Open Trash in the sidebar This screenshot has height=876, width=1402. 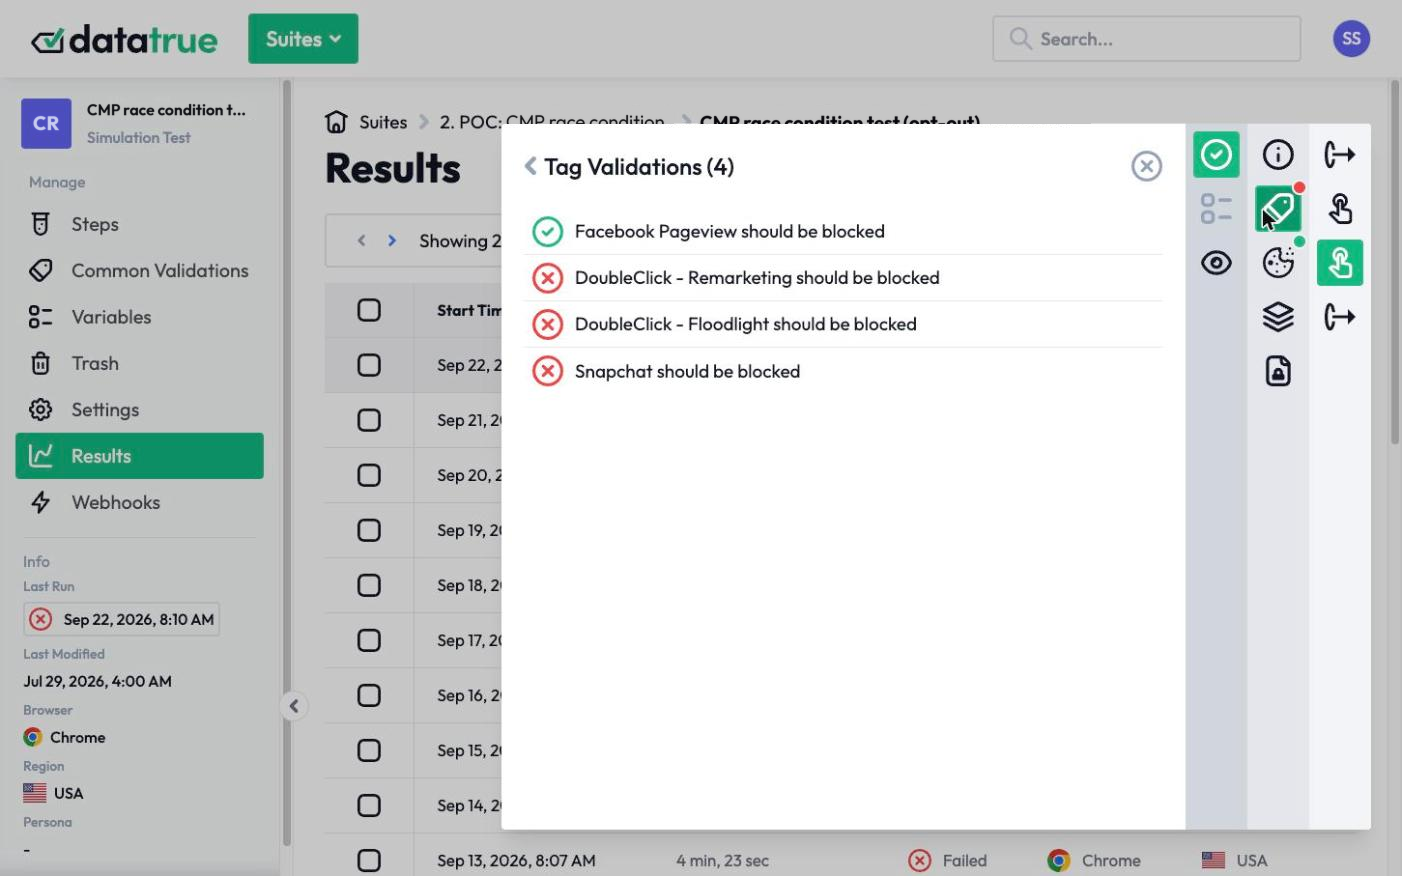pyautogui.click(x=139, y=363)
